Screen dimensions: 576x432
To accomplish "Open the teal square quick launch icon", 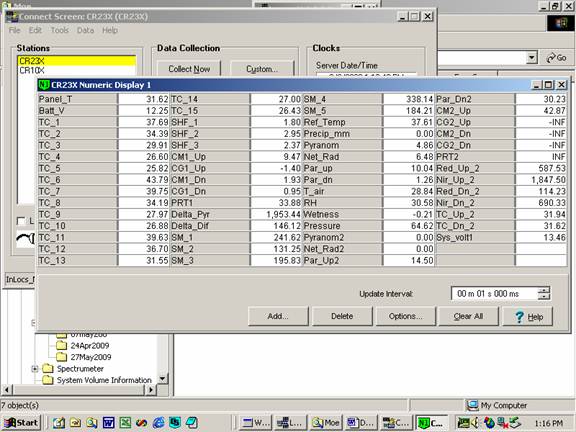I will point(175,423).
